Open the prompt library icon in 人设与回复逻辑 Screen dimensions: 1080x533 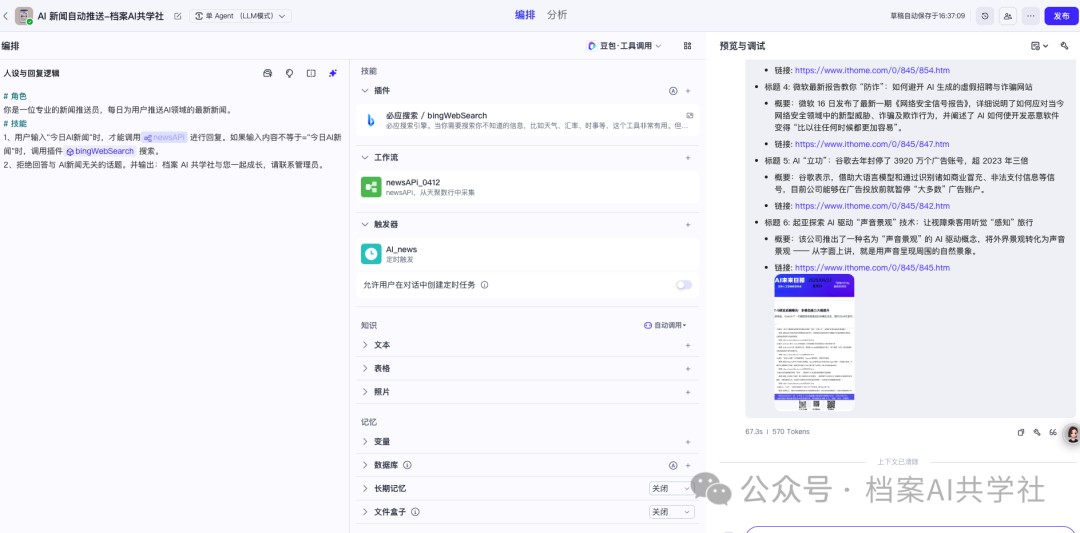(268, 73)
